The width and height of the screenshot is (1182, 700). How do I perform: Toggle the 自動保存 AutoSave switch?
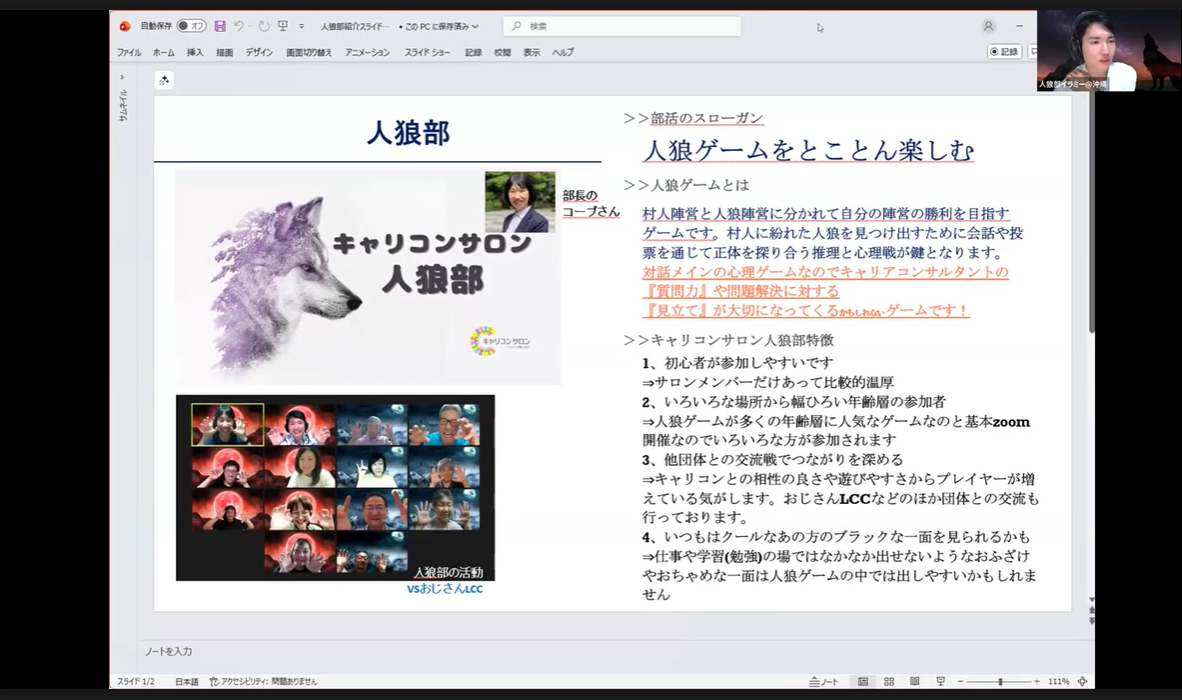click(191, 26)
